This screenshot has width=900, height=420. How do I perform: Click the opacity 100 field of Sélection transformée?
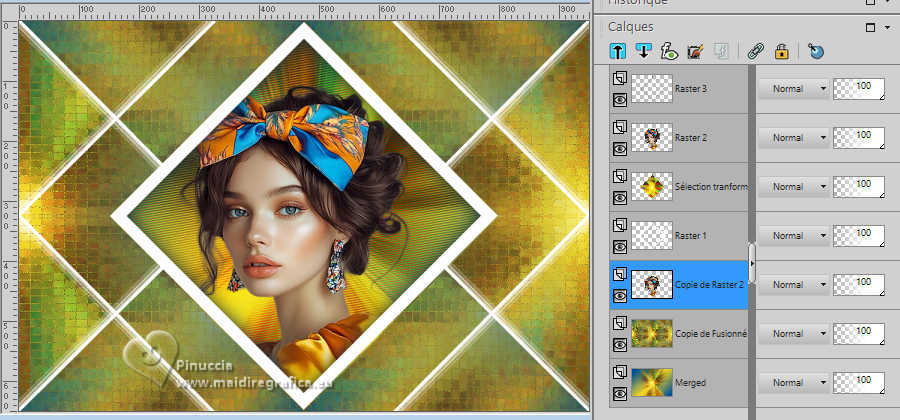pos(859,186)
